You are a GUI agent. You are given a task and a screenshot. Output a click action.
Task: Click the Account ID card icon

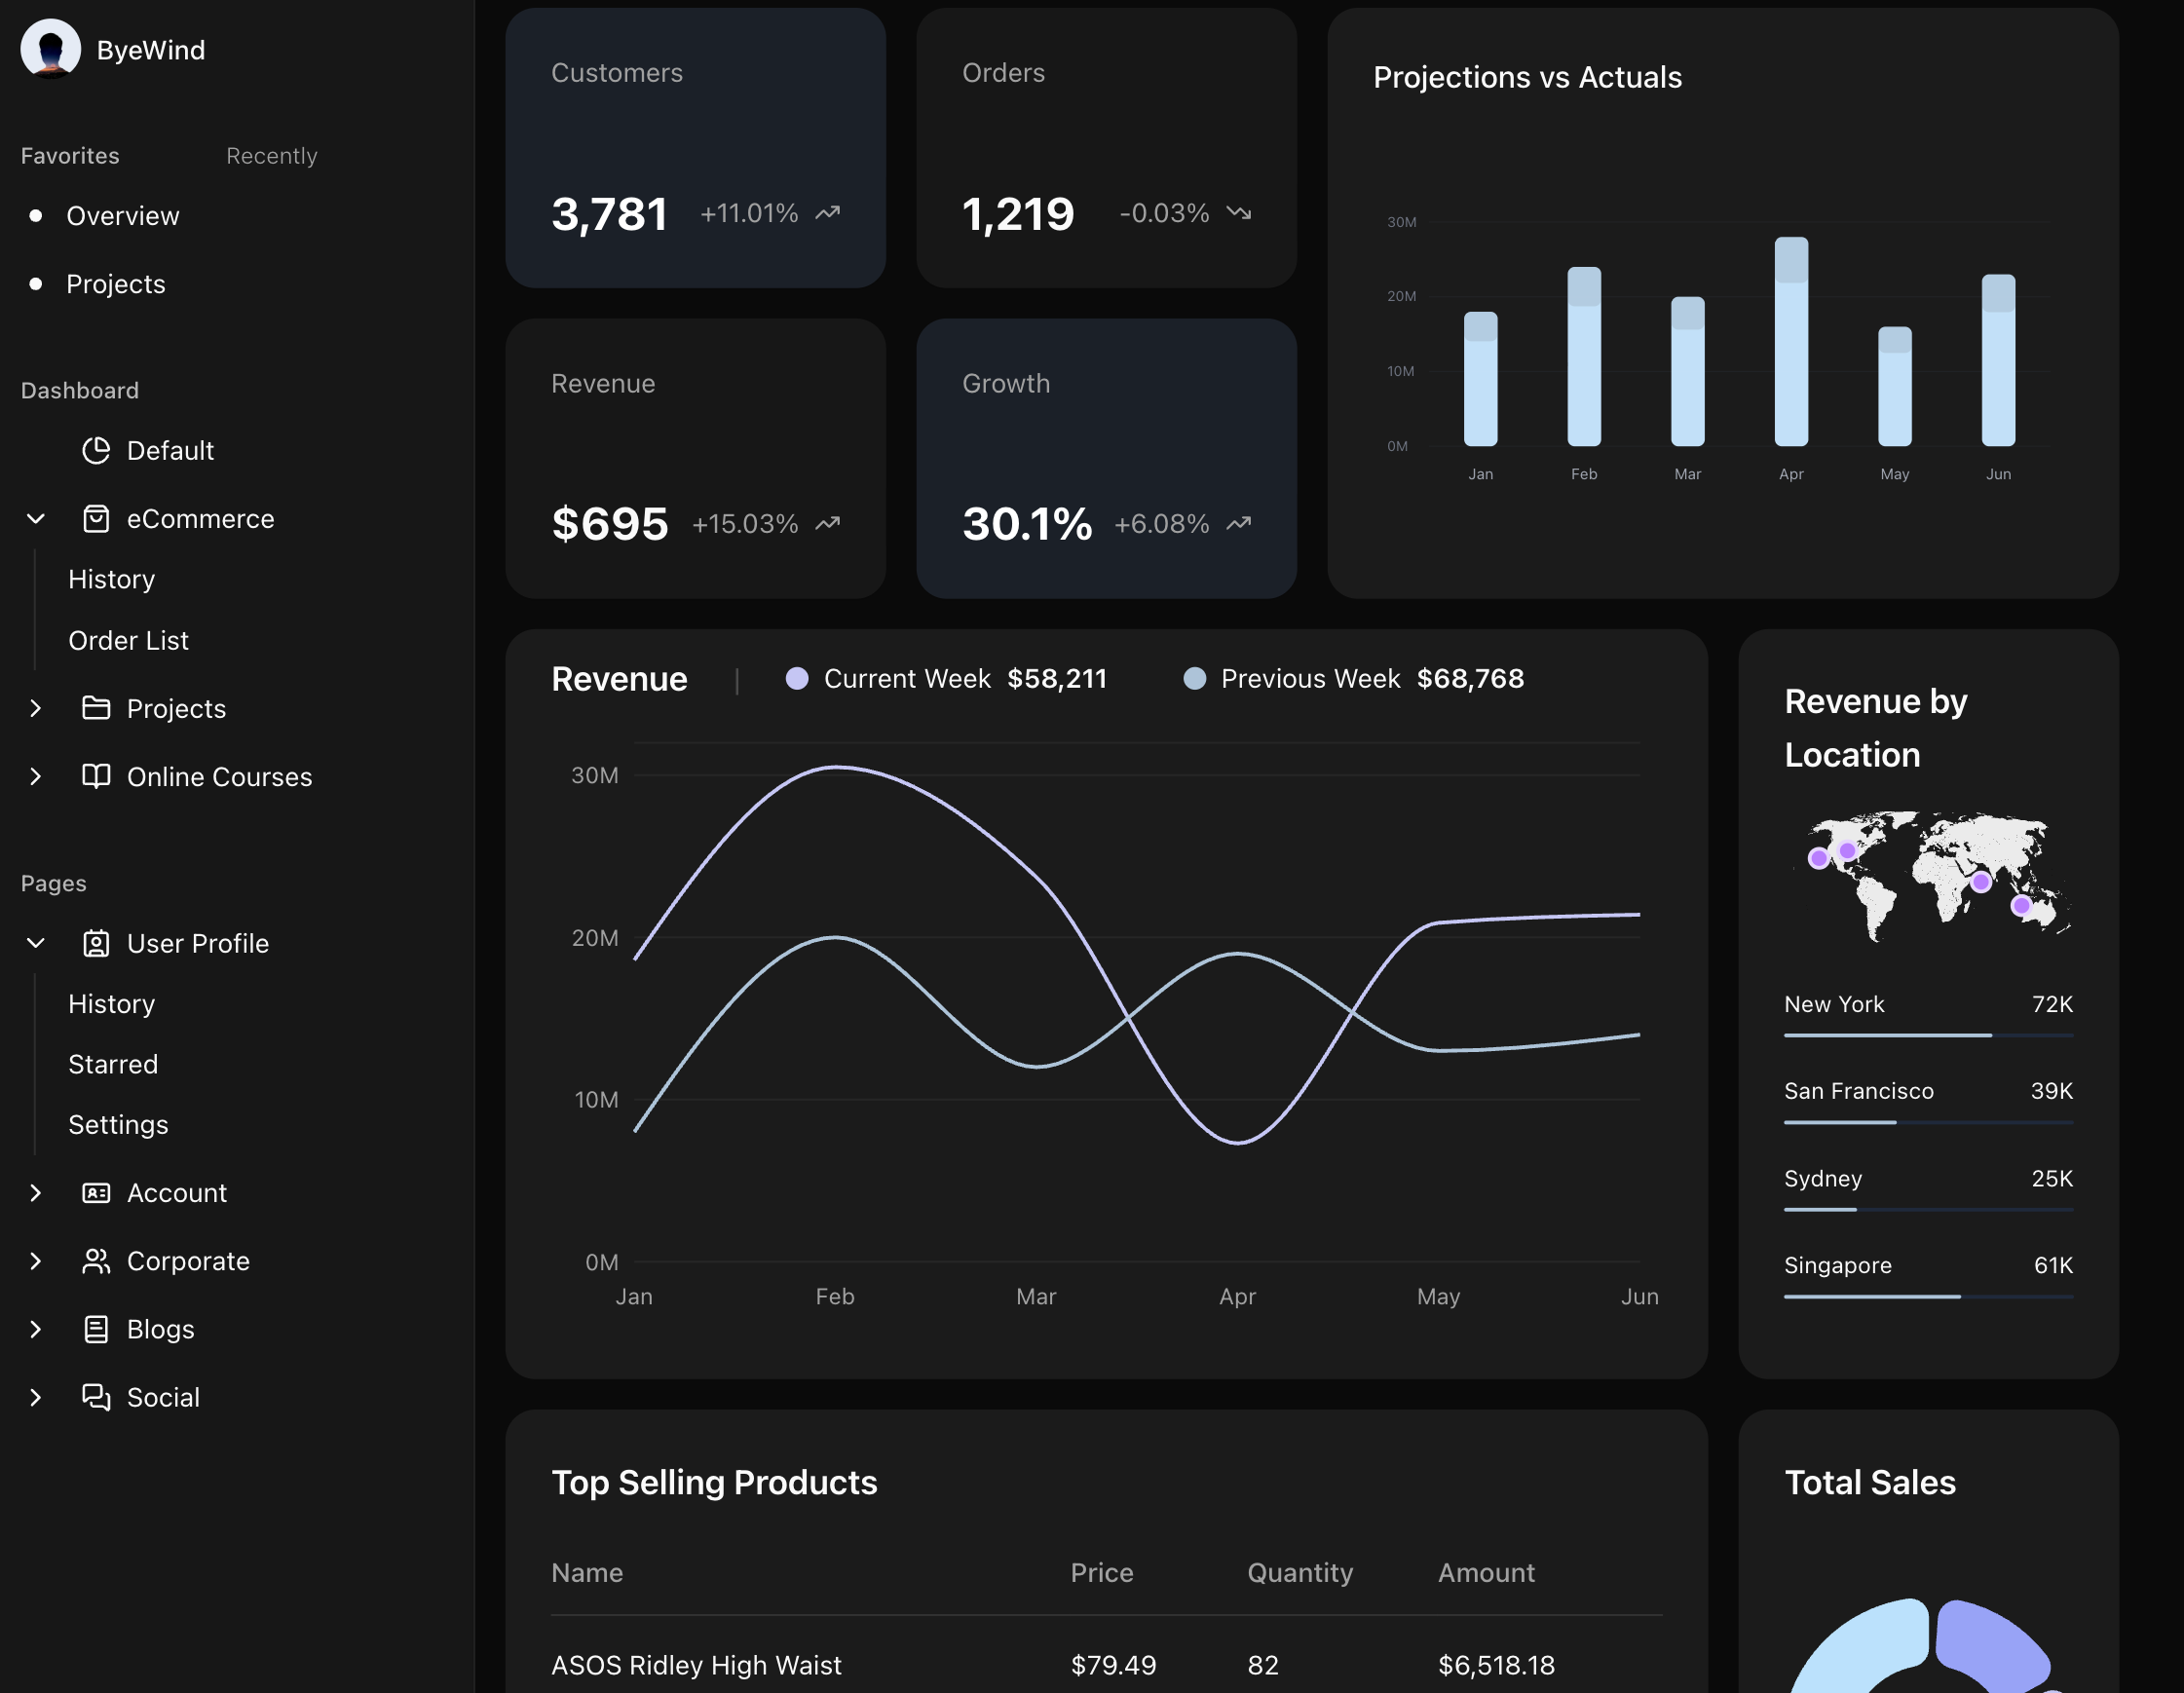[96, 1192]
